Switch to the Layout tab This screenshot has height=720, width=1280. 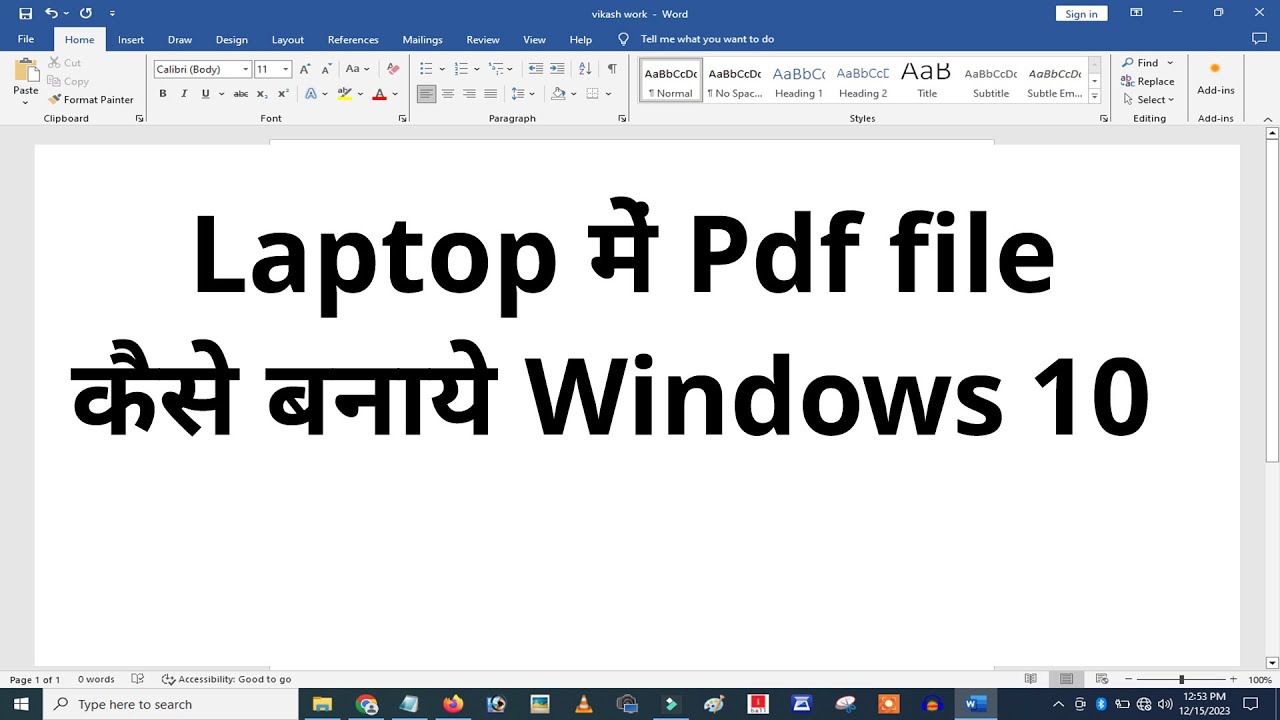tap(288, 40)
